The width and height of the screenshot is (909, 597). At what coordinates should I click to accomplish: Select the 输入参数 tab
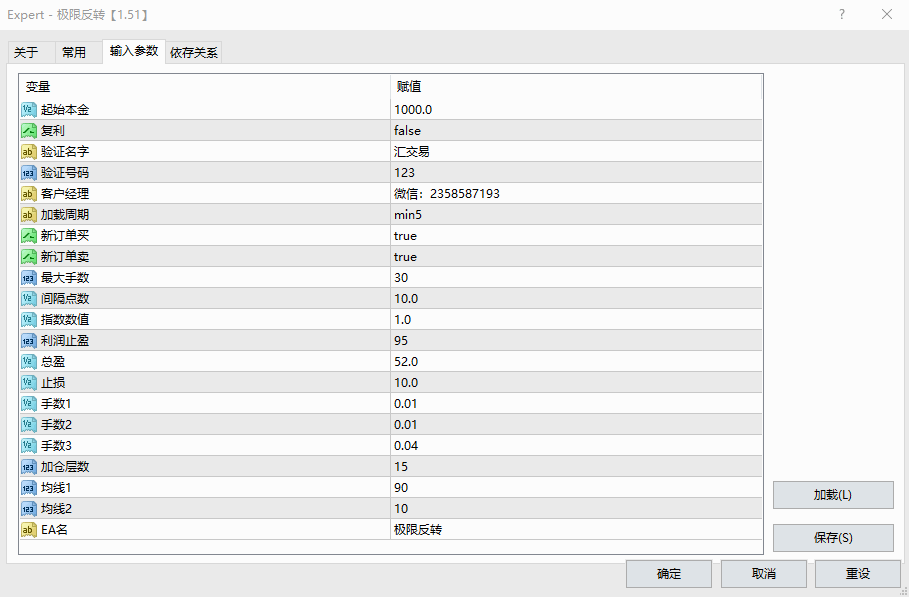[x=134, y=51]
